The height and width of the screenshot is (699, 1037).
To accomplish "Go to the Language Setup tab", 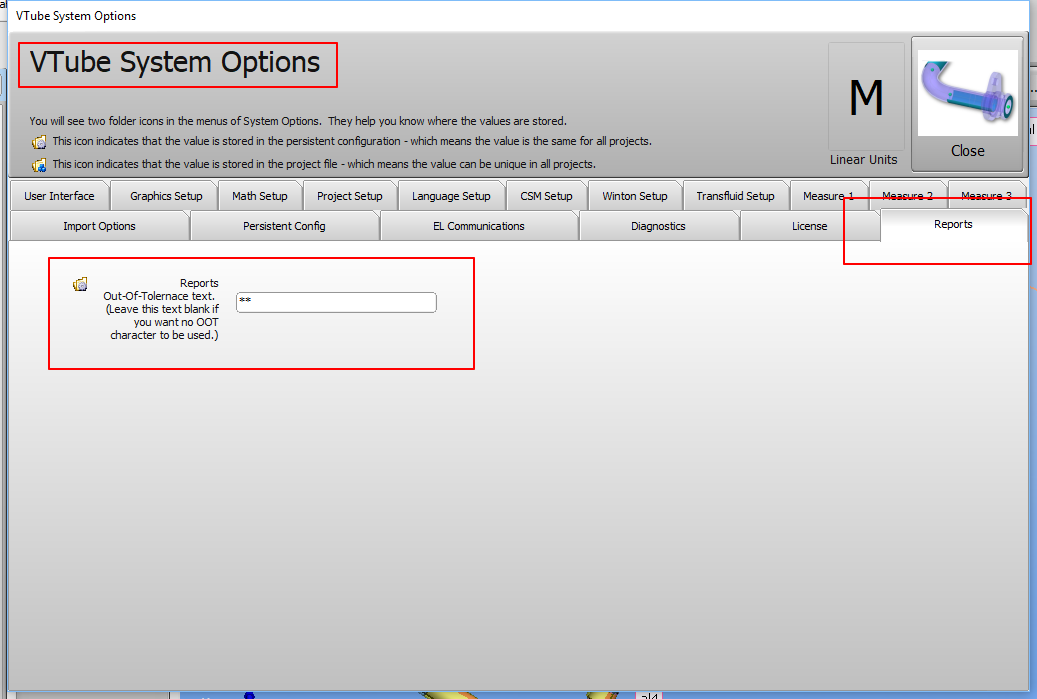I will 451,196.
